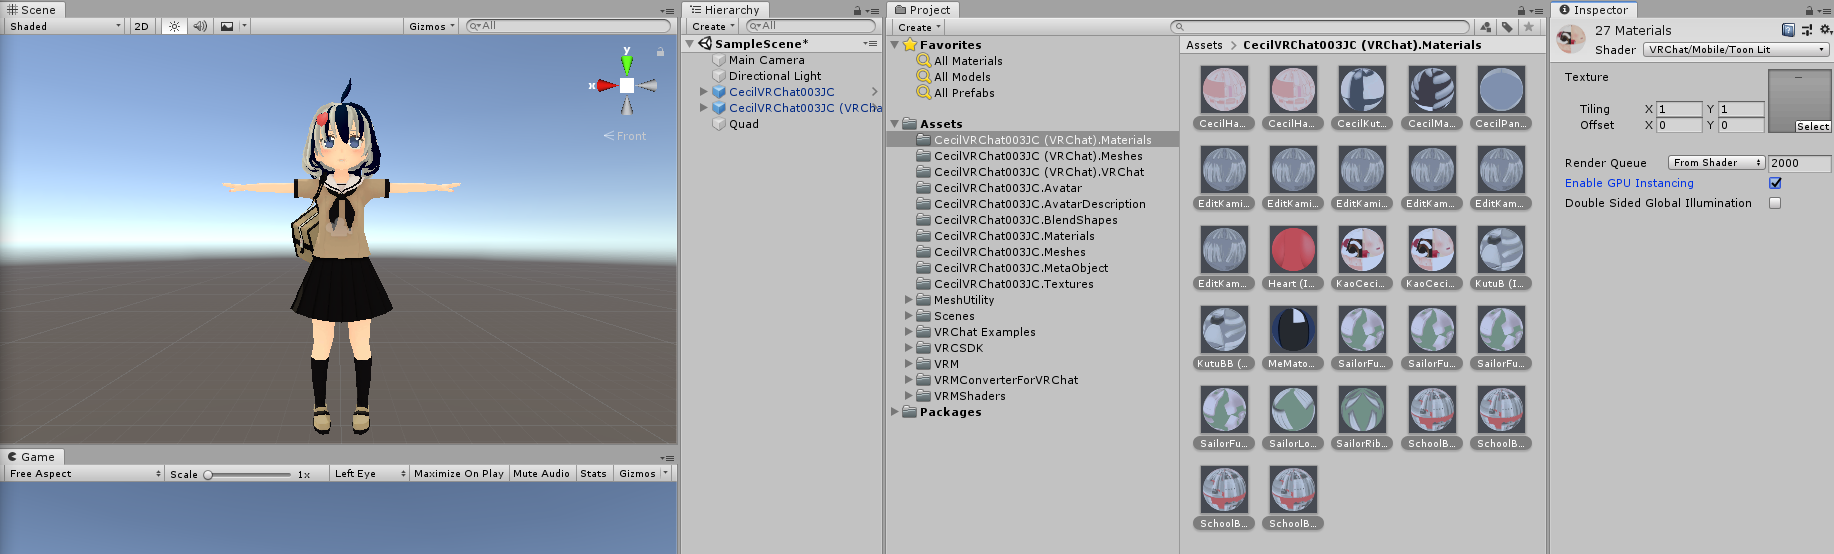Viewport: 1834px width, 554px height.
Task: Open Gizmos dropdown in Scene view
Action: 432,26
